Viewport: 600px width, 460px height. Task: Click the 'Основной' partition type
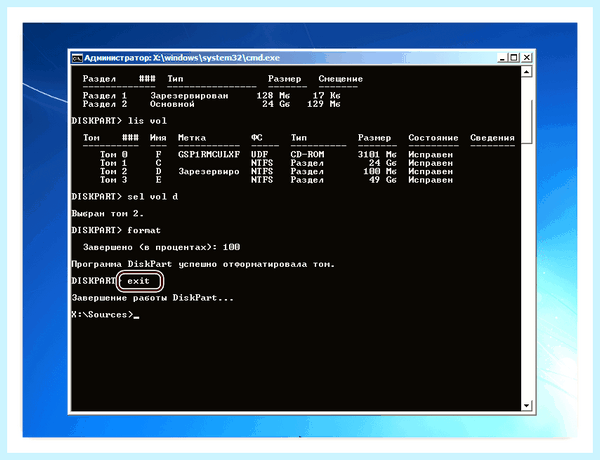pos(172,104)
